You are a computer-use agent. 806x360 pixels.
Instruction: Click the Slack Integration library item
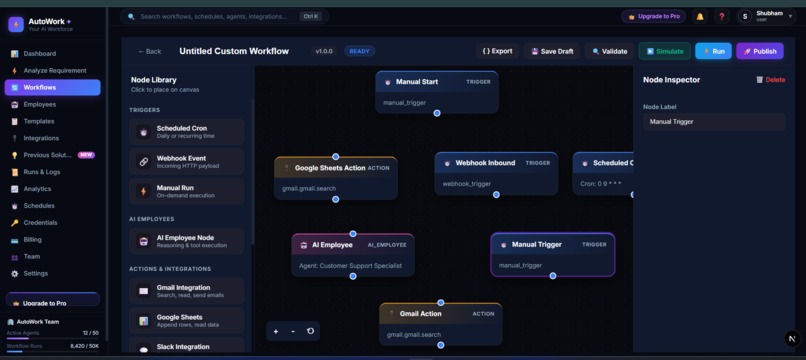point(186,346)
